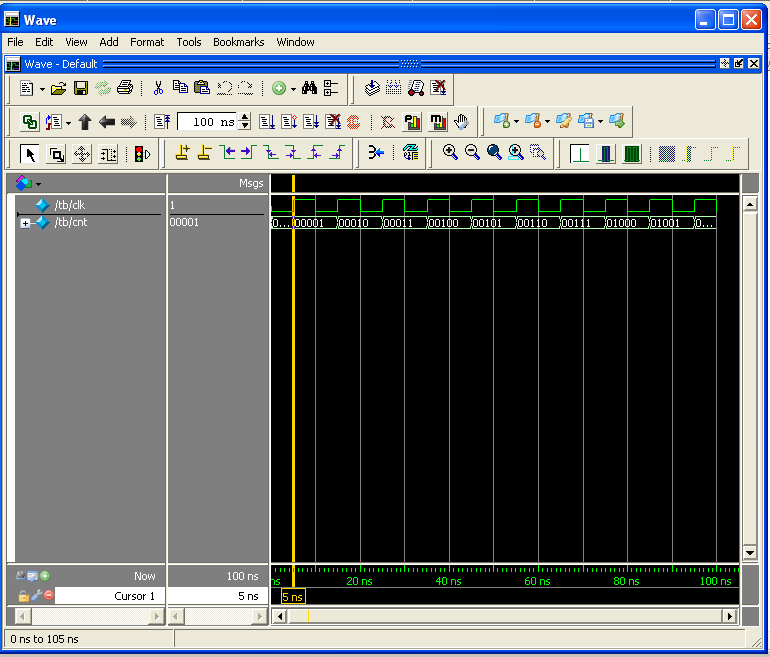770x657 pixels.
Task: Select the /tb/clk signal name
Action: 70,205
